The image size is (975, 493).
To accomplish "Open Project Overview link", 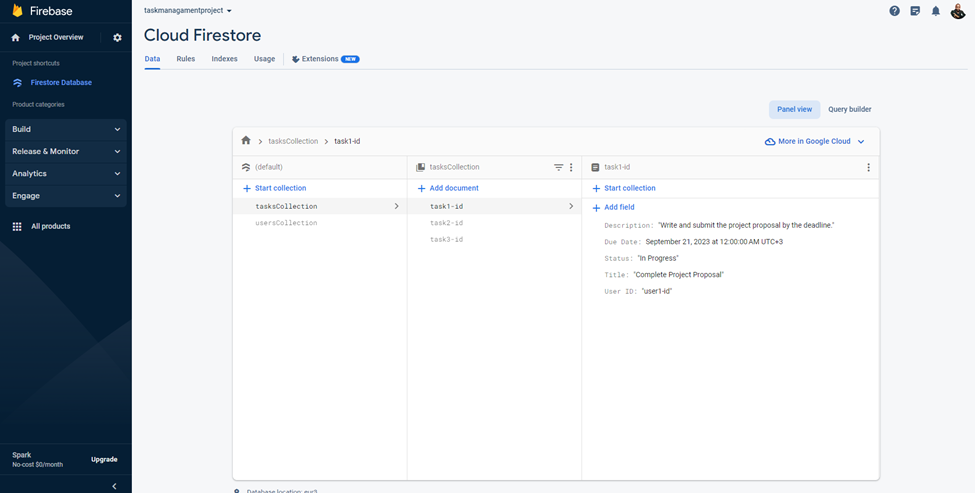I will click(55, 38).
